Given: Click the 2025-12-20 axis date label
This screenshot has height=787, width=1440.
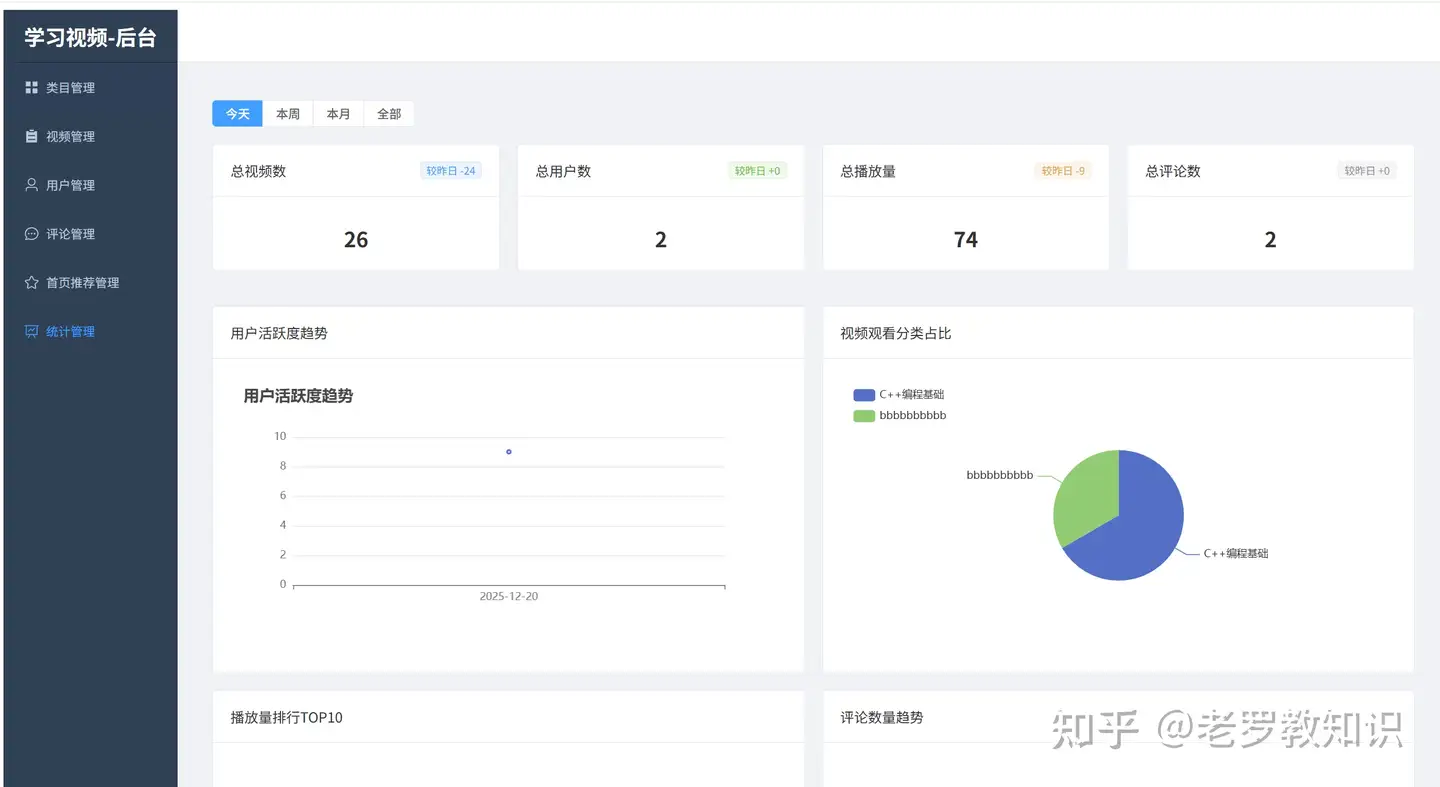Looking at the screenshot, I should click(x=509, y=596).
